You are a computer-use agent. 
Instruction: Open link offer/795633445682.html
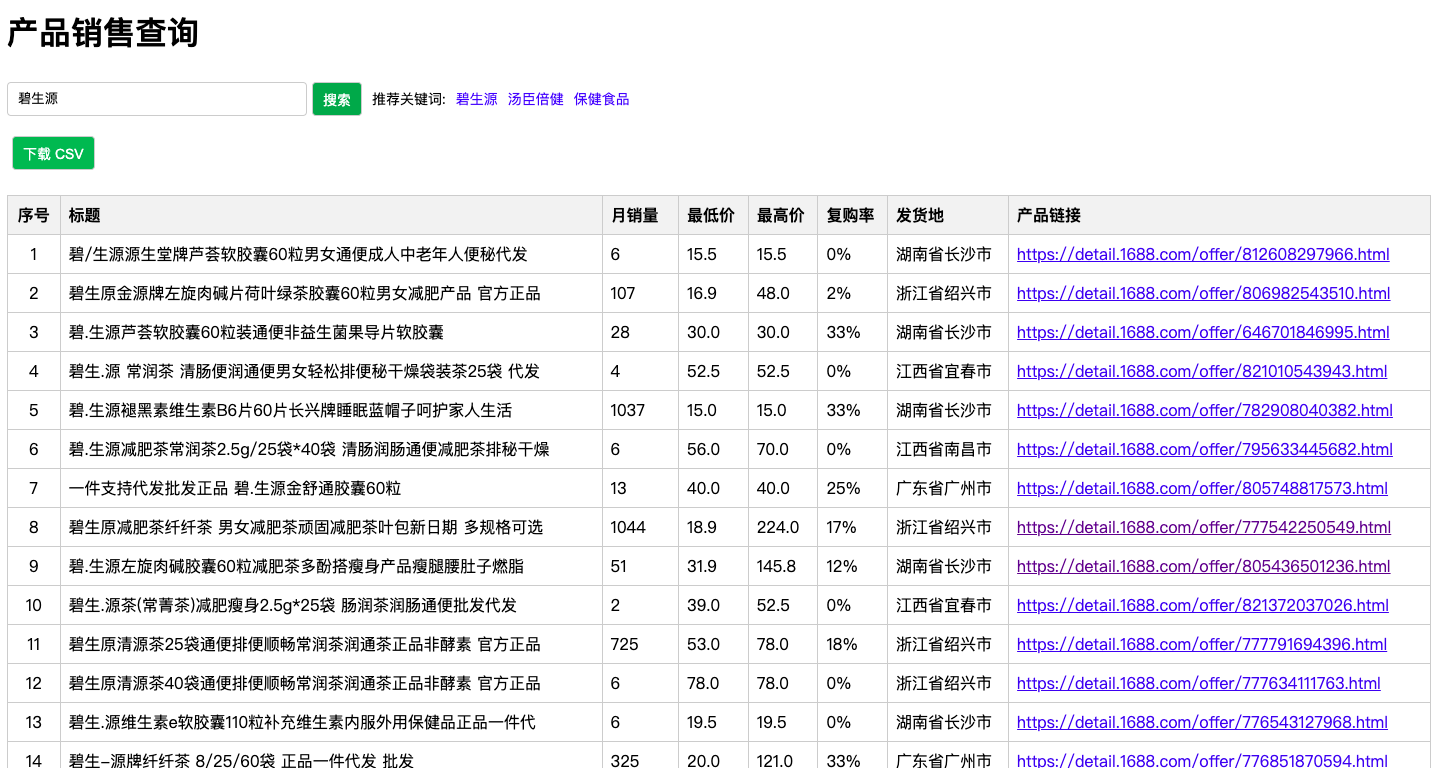(1205, 449)
